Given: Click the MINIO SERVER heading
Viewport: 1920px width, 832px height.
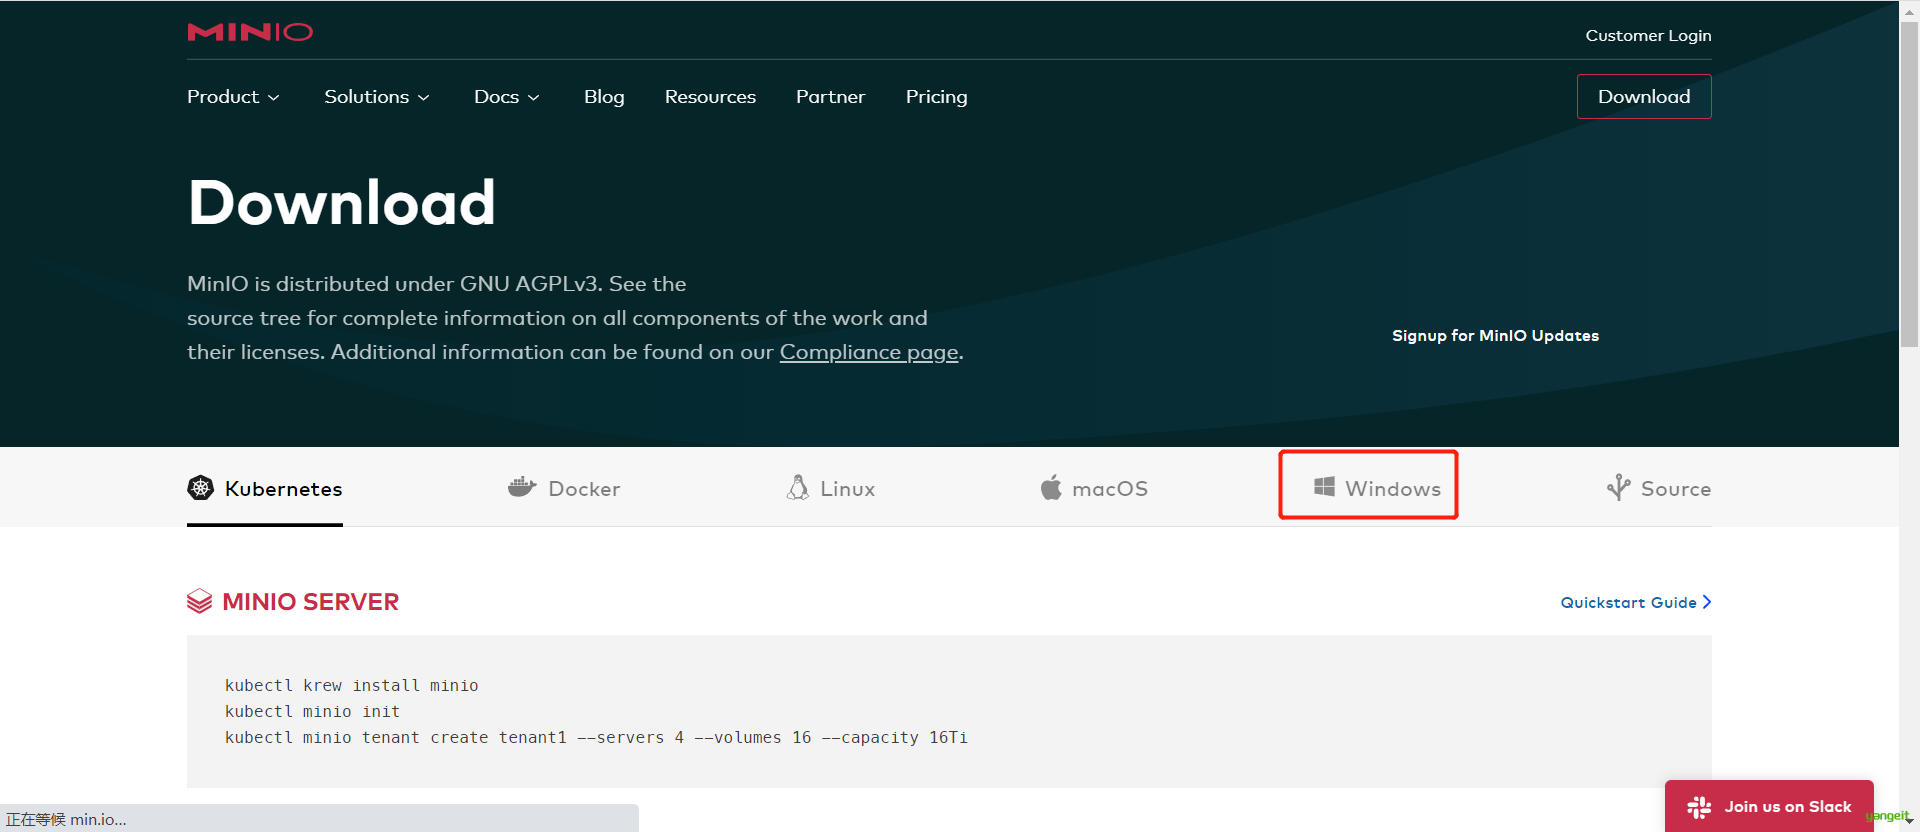Looking at the screenshot, I should (311, 601).
